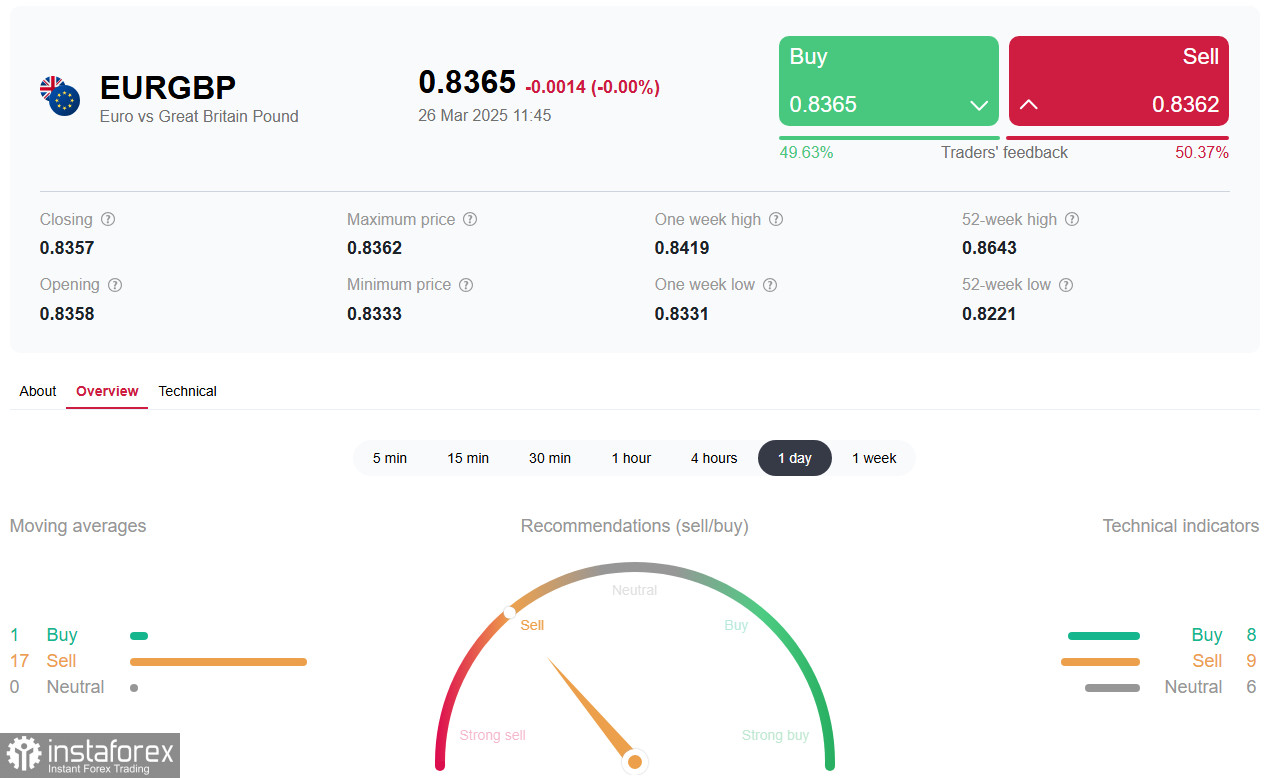The height and width of the screenshot is (778, 1271).
Task: Click the current price 0.8365
Action: pyautogui.click(x=467, y=82)
